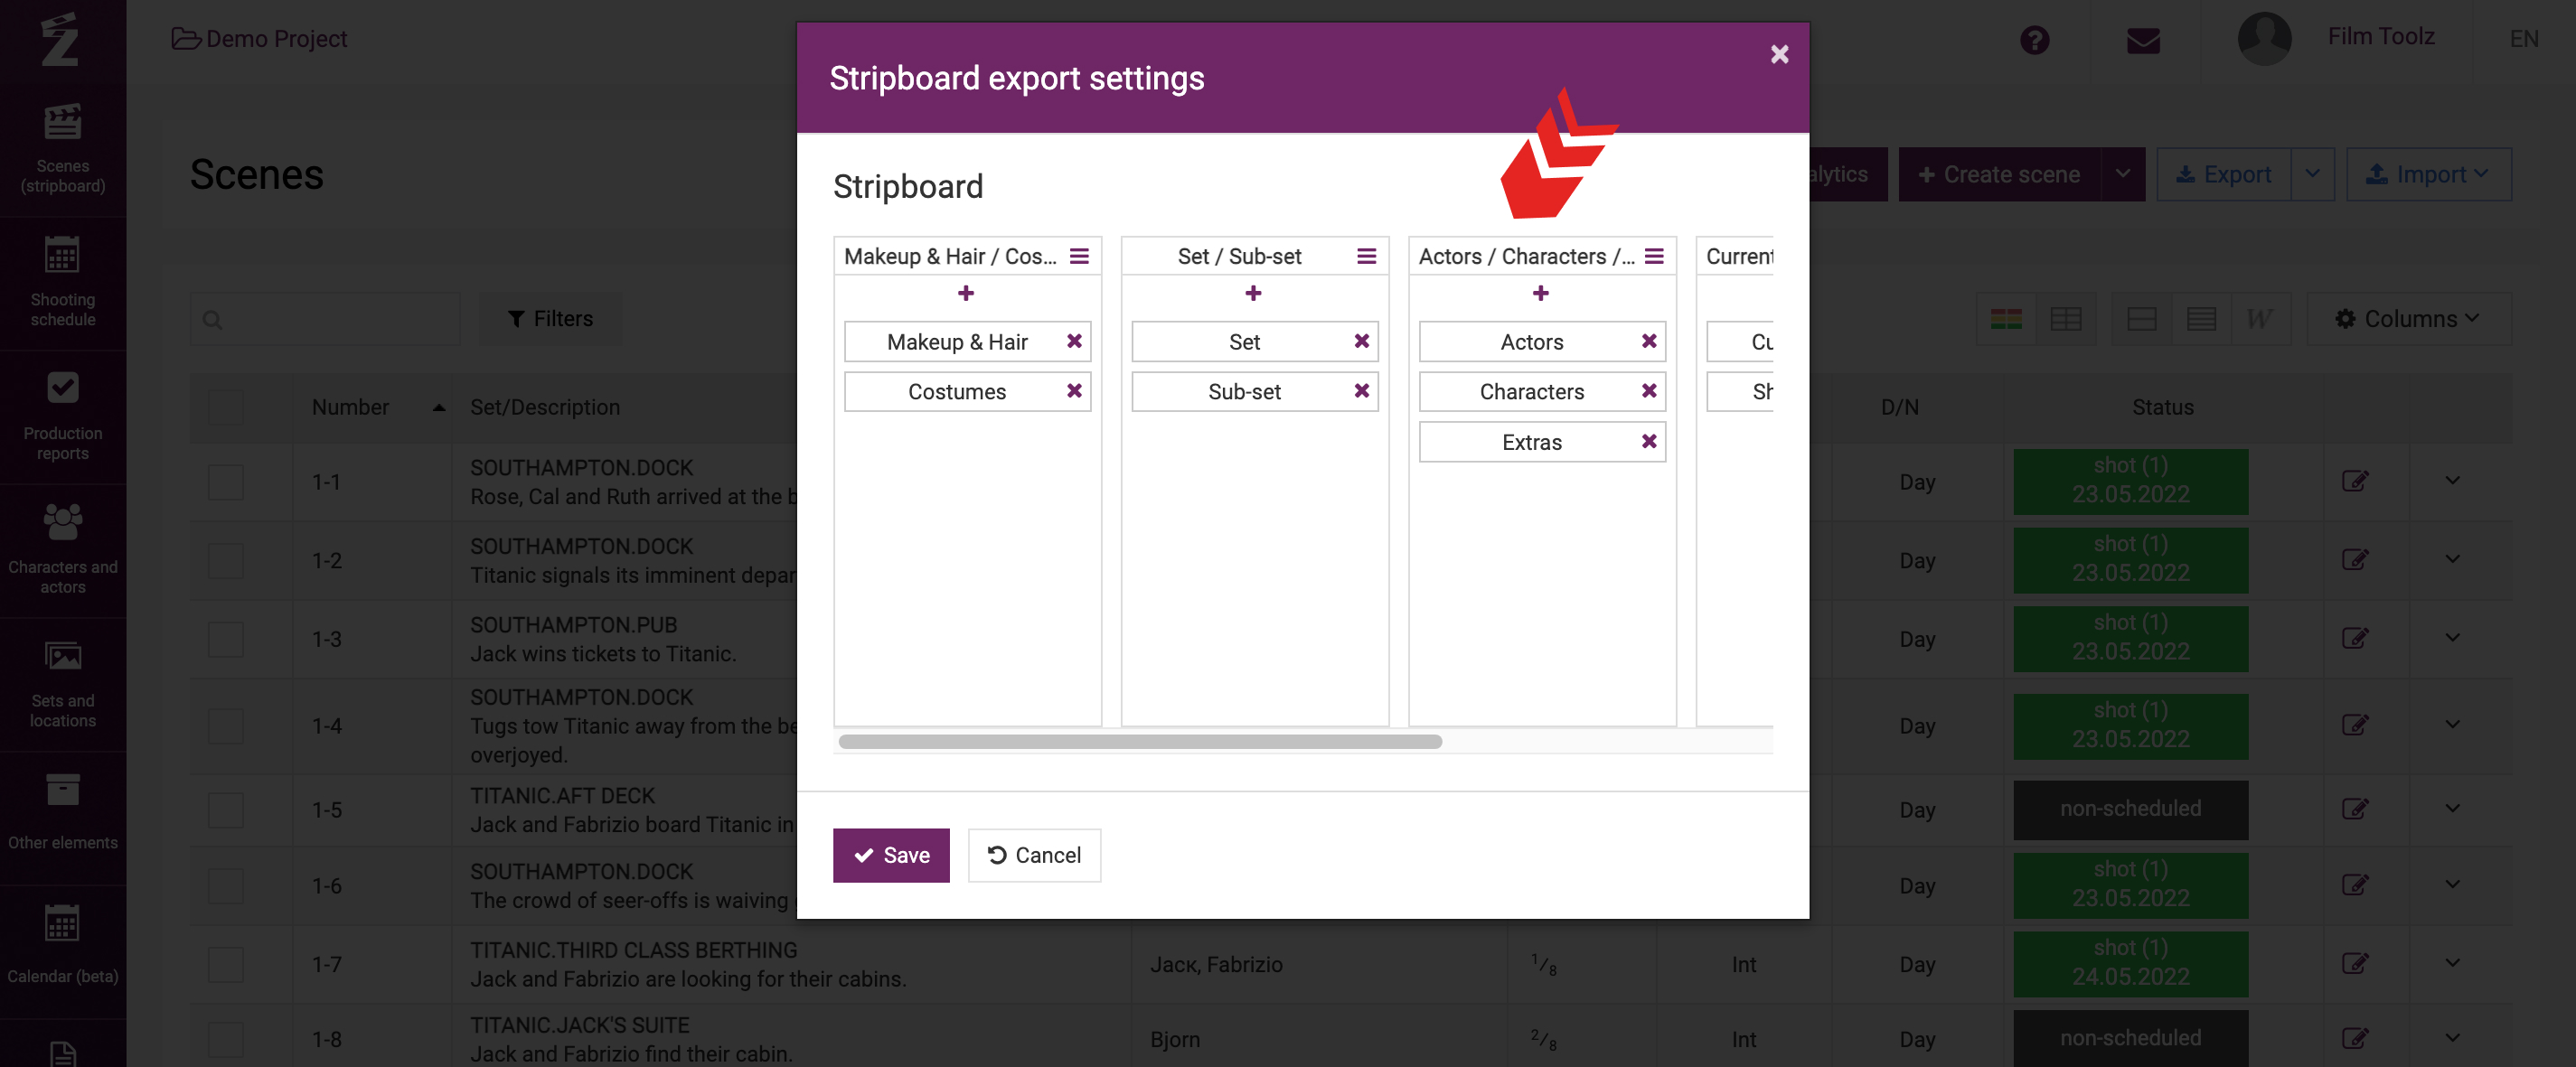This screenshot has height=1067, width=2576.
Task: Remove the Makeup & Hair item
Action: pyautogui.click(x=1074, y=341)
